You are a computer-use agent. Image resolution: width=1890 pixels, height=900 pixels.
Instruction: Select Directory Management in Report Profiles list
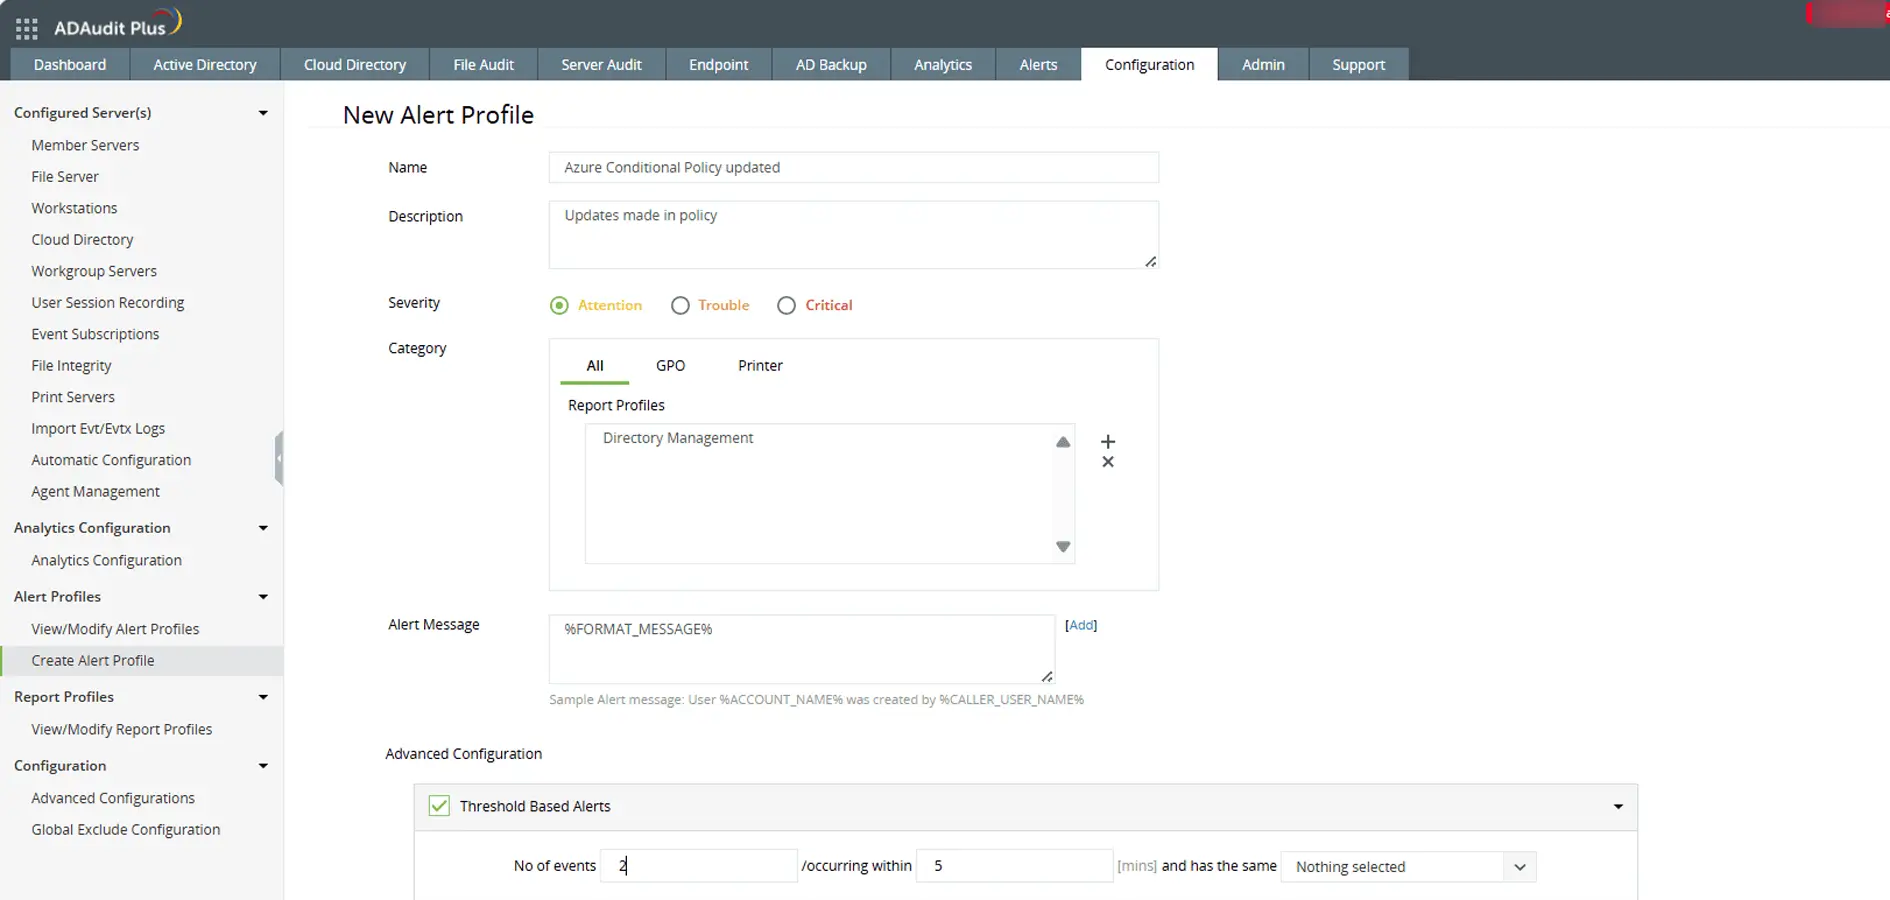pos(678,438)
